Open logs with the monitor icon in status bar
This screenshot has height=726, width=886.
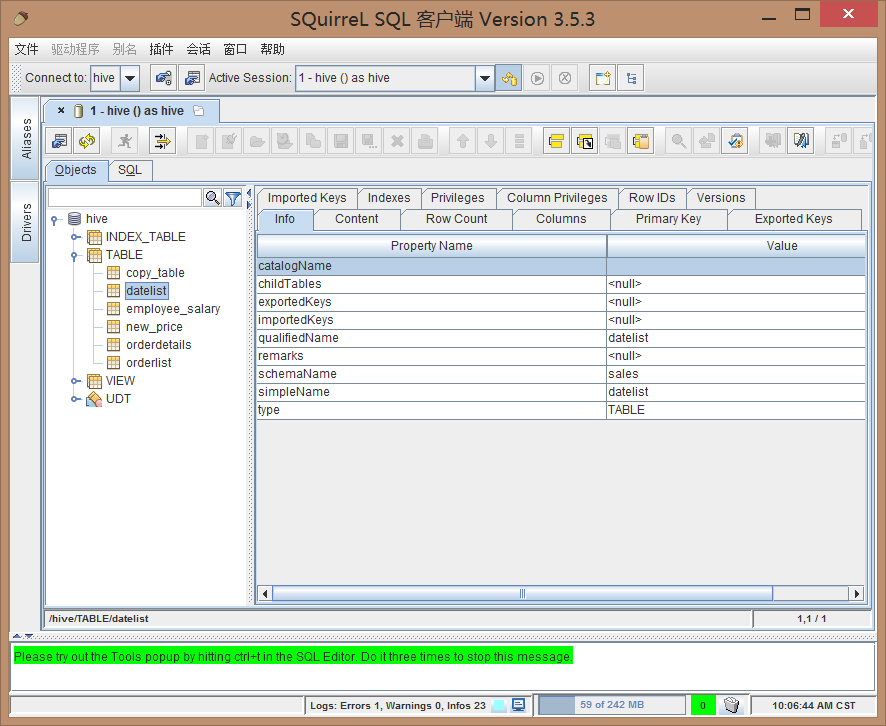point(518,705)
